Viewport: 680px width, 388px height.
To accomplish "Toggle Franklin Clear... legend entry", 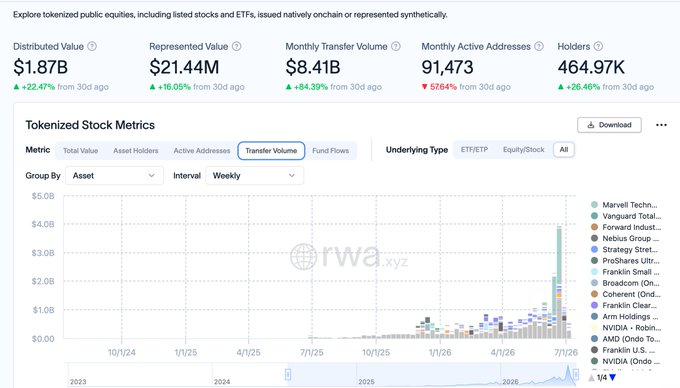I will (x=624, y=306).
